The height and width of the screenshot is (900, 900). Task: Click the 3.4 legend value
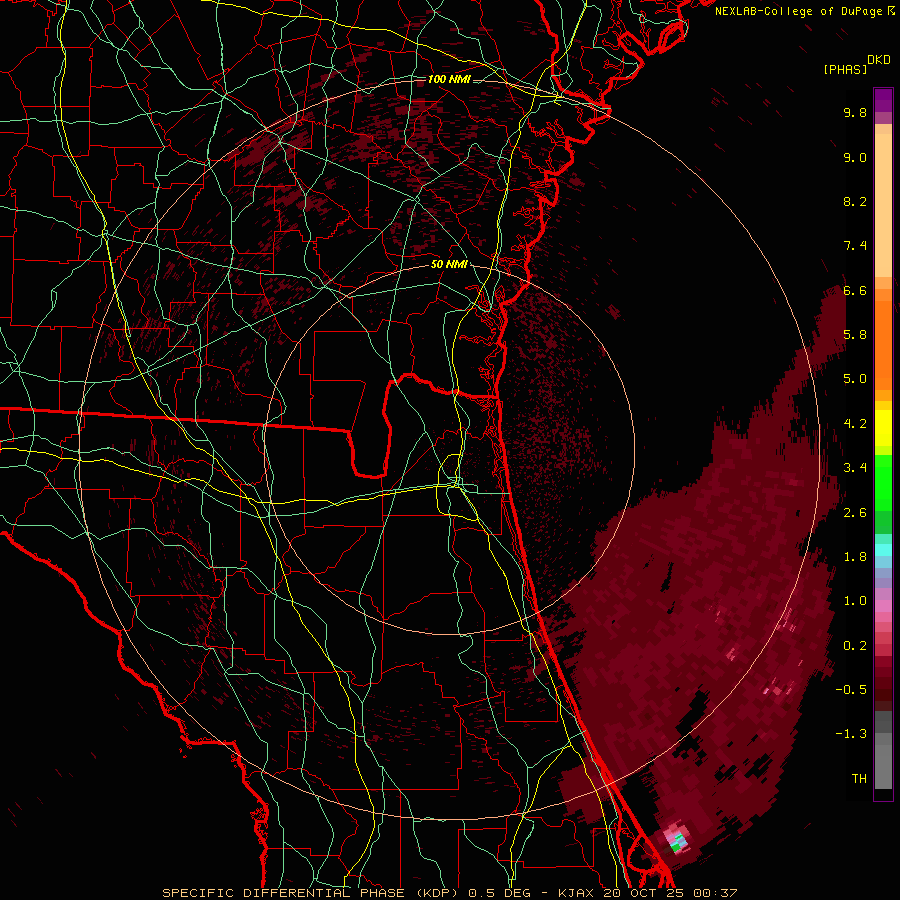(x=855, y=468)
